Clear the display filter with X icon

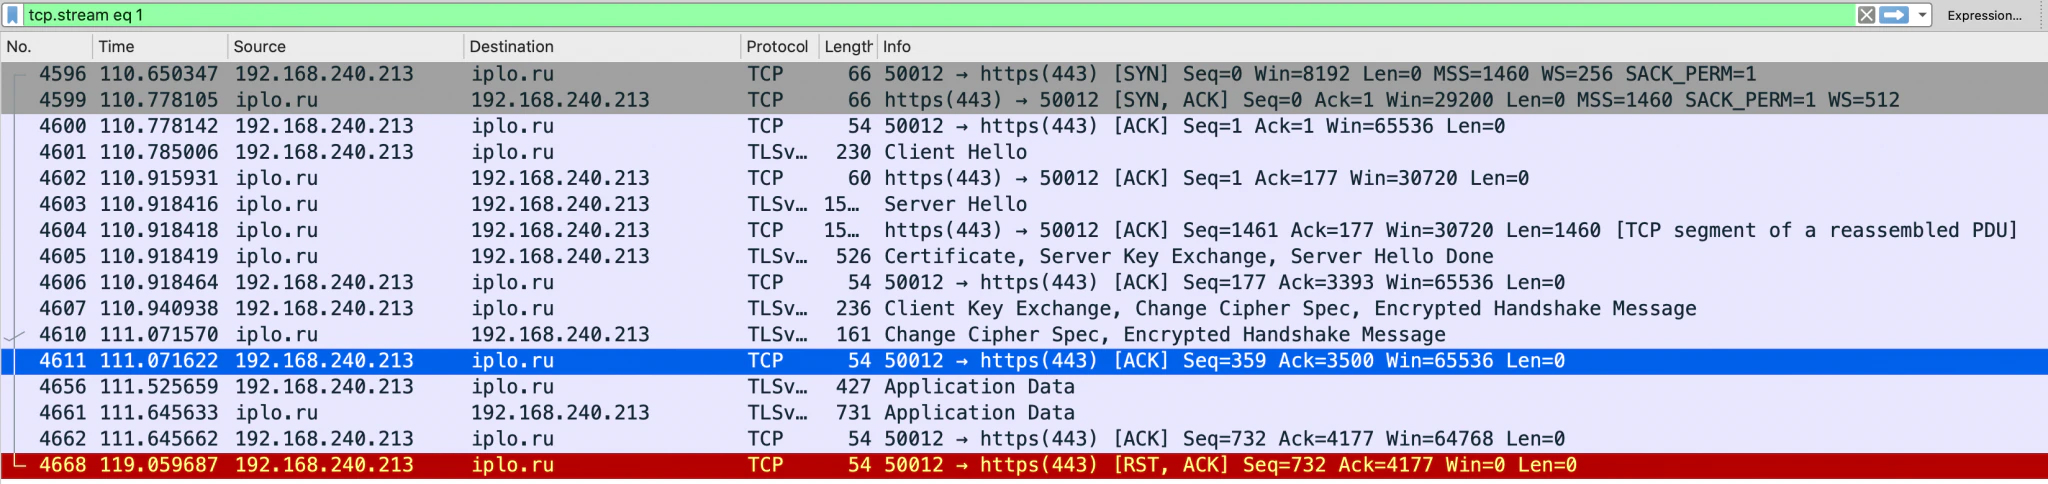pyautogui.click(x=1866, y=15)
